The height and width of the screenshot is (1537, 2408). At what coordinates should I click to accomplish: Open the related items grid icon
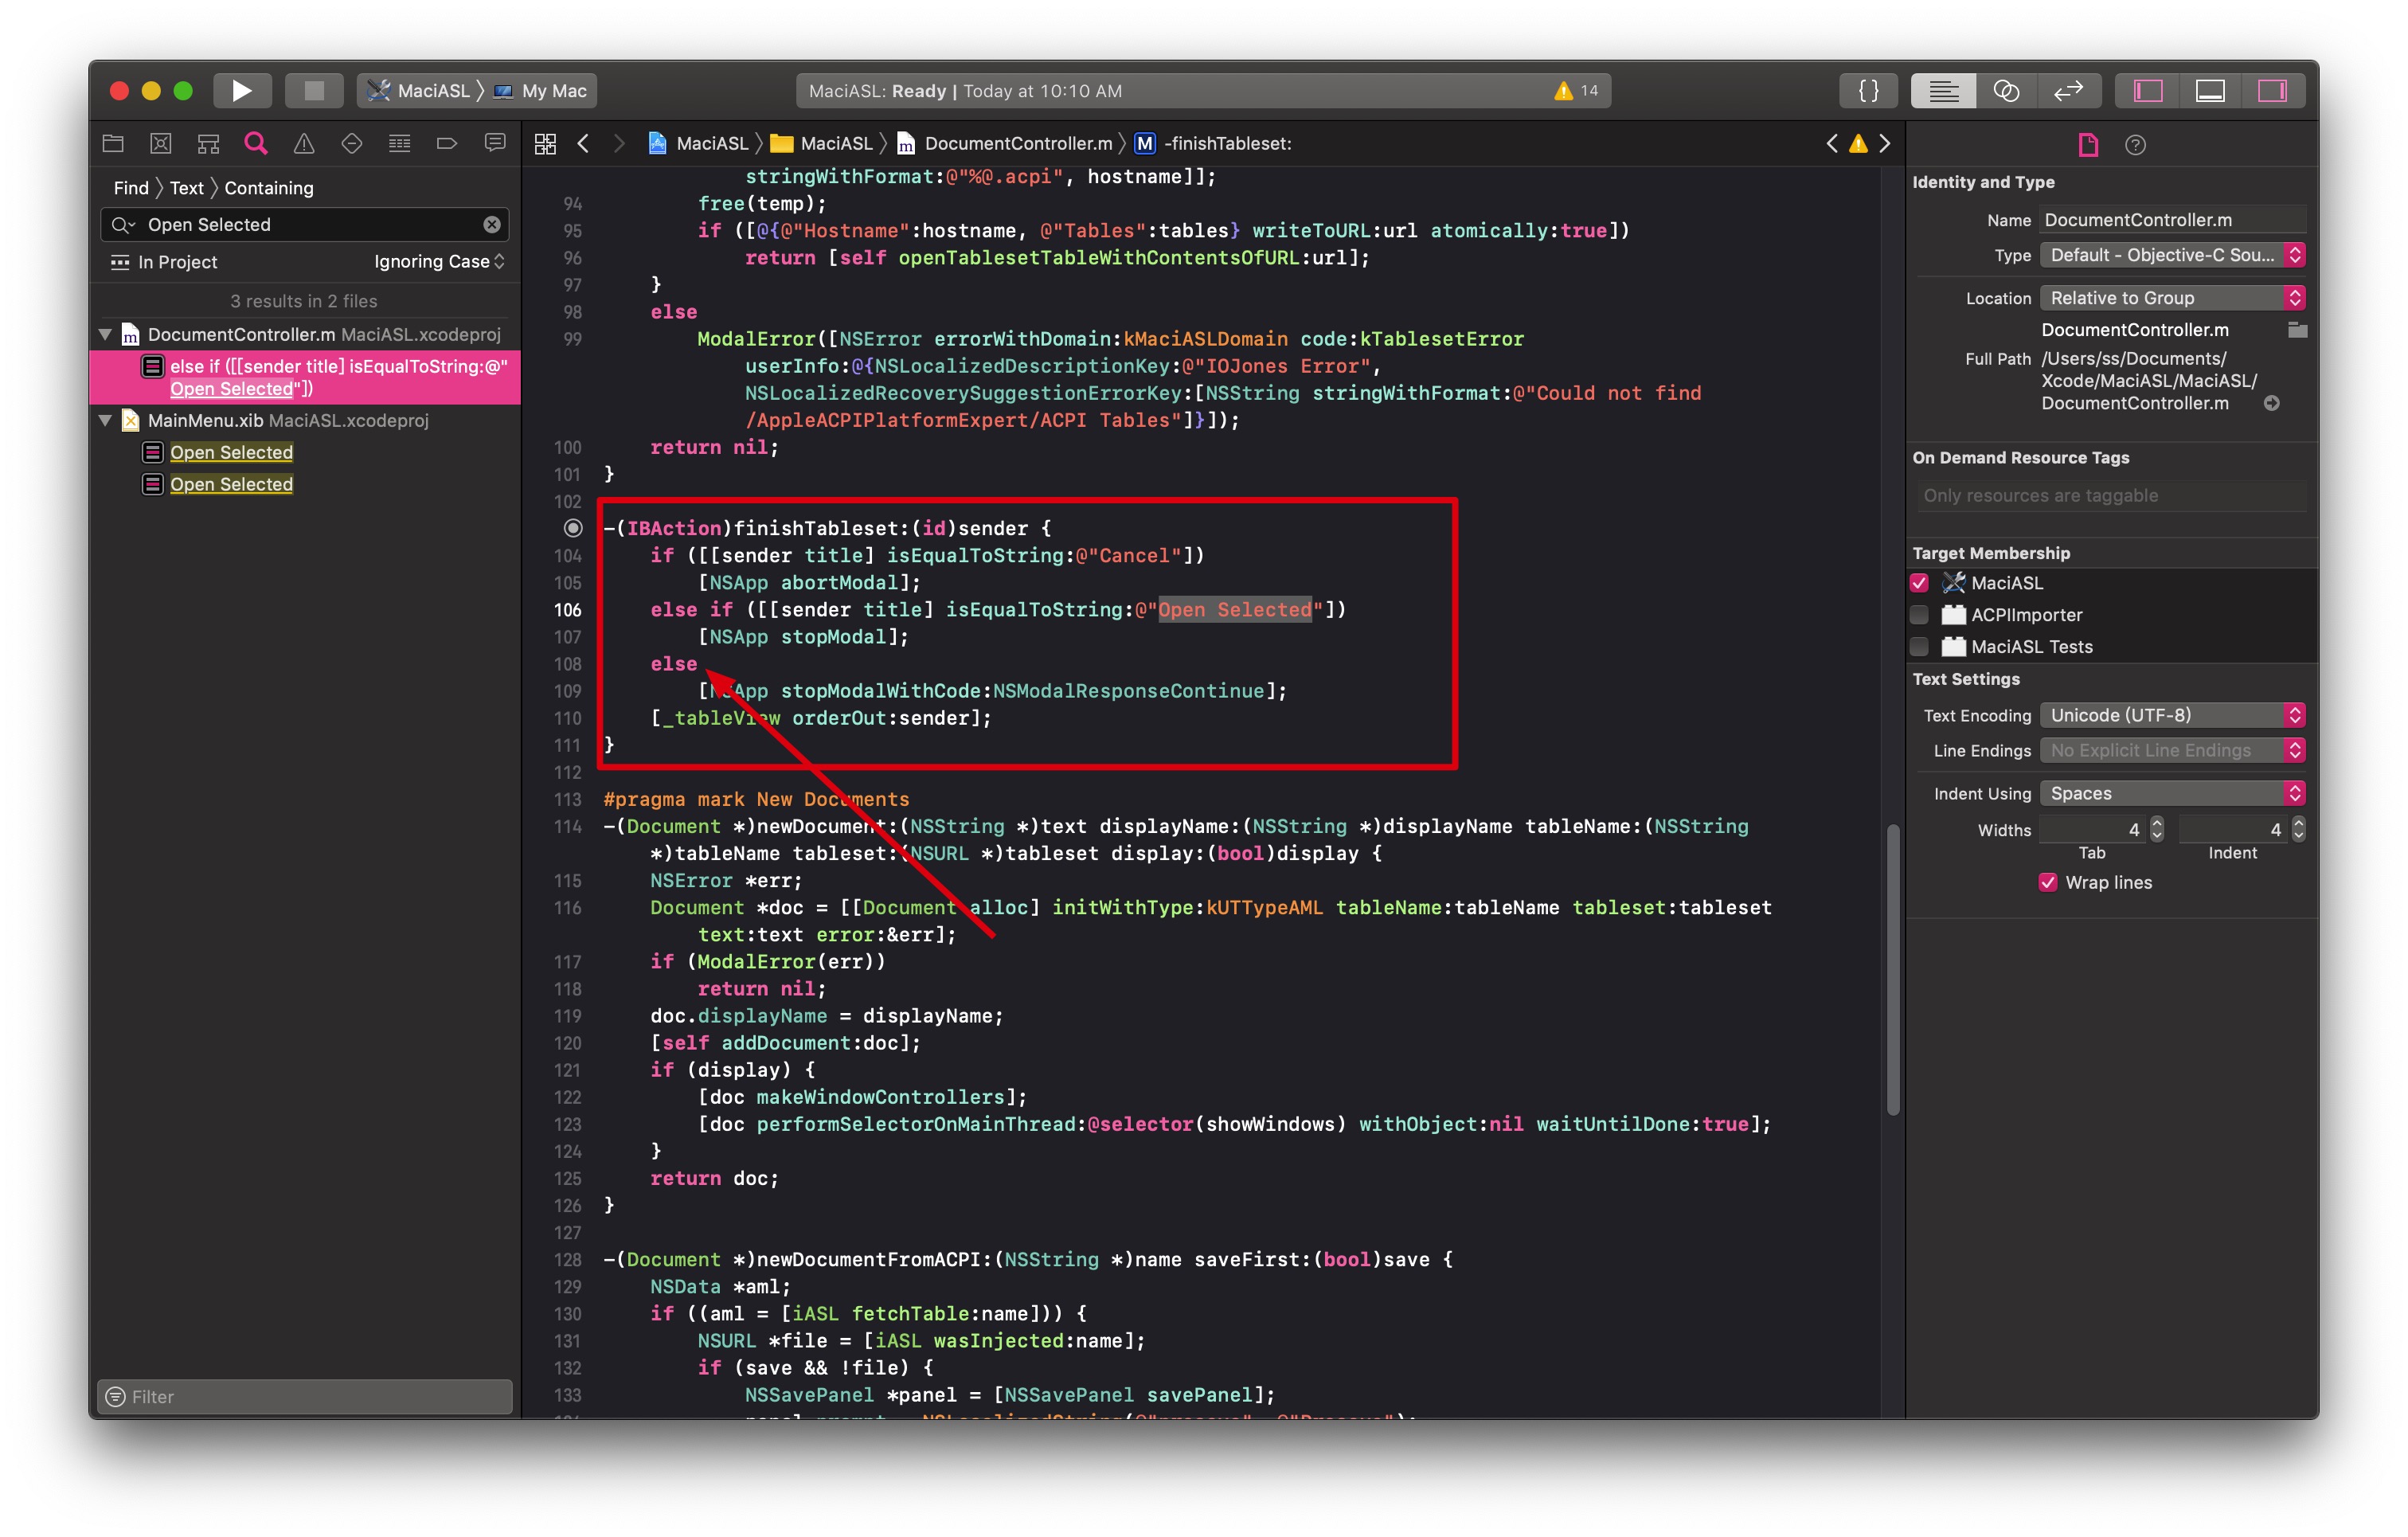[x=545, y=144]
